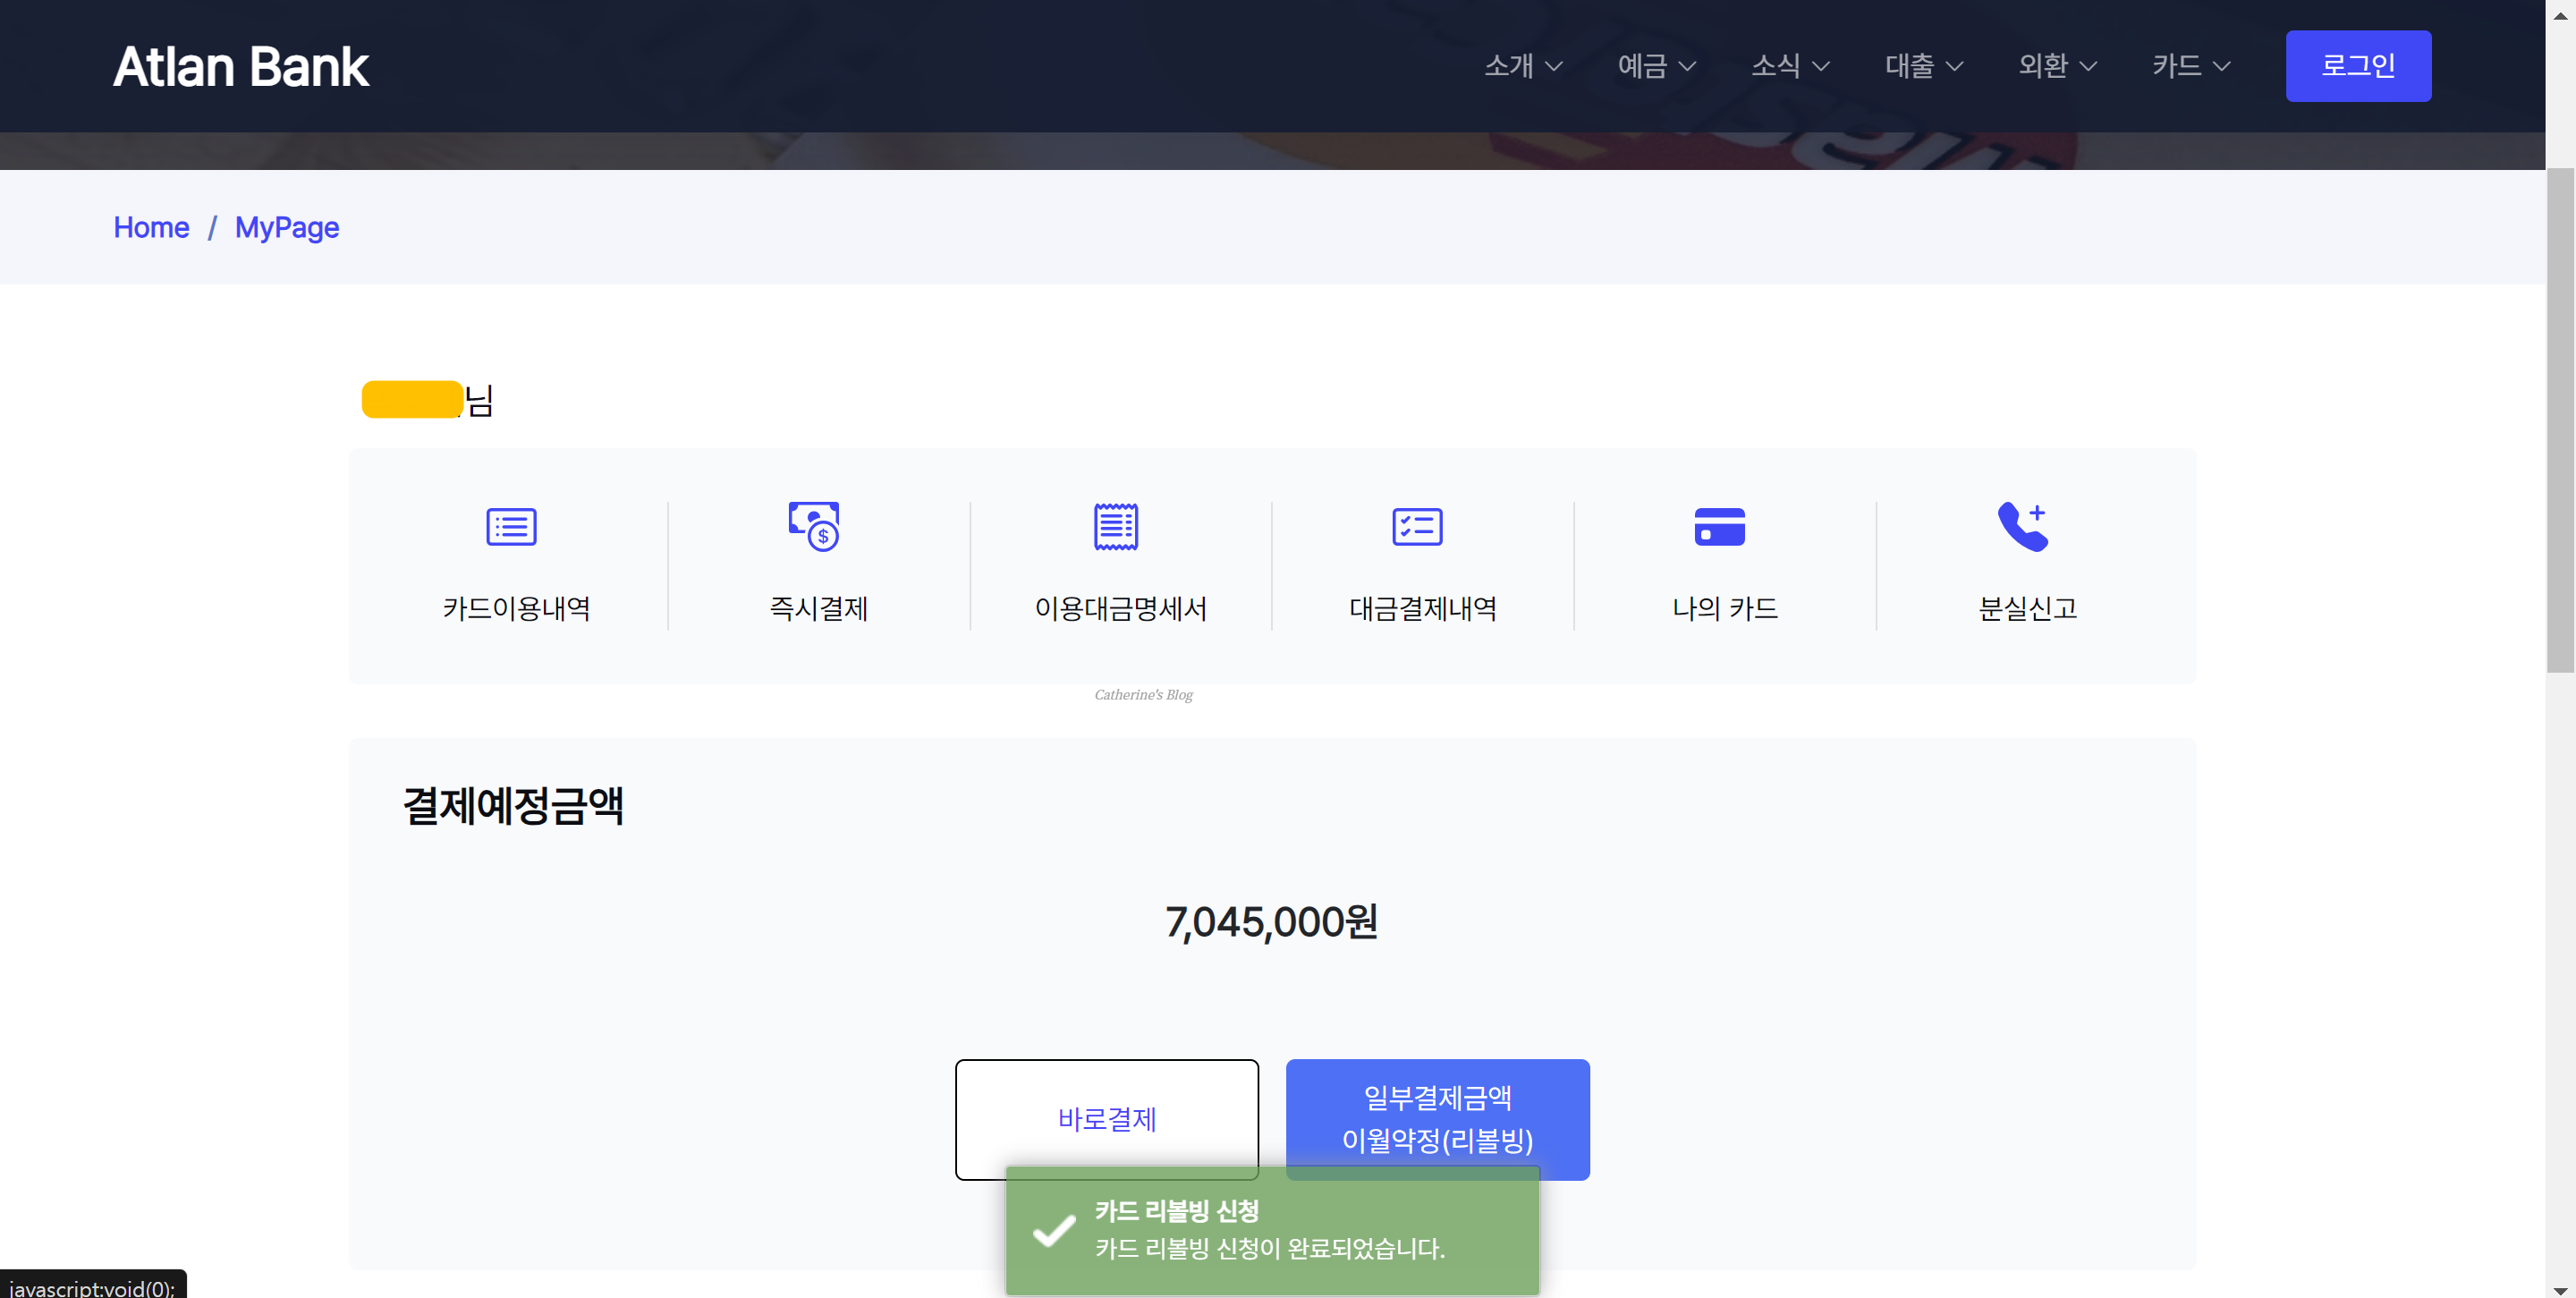Screen dimensions: 2576x1298
Task: Click the vertical page scrollbar
Action: click(x=2559, y=420)
